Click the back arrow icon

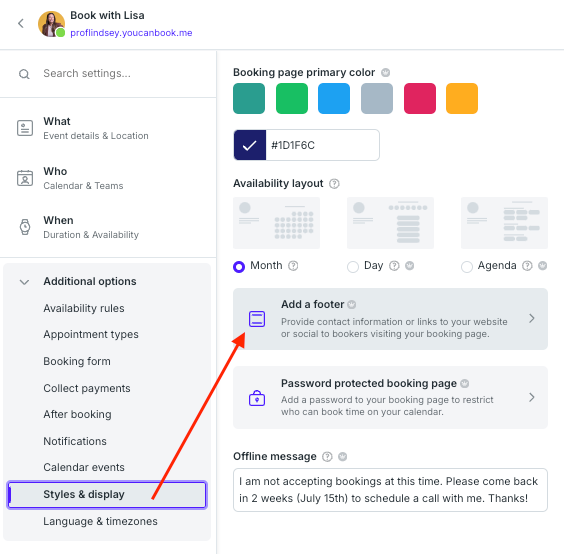coord(21,24)
